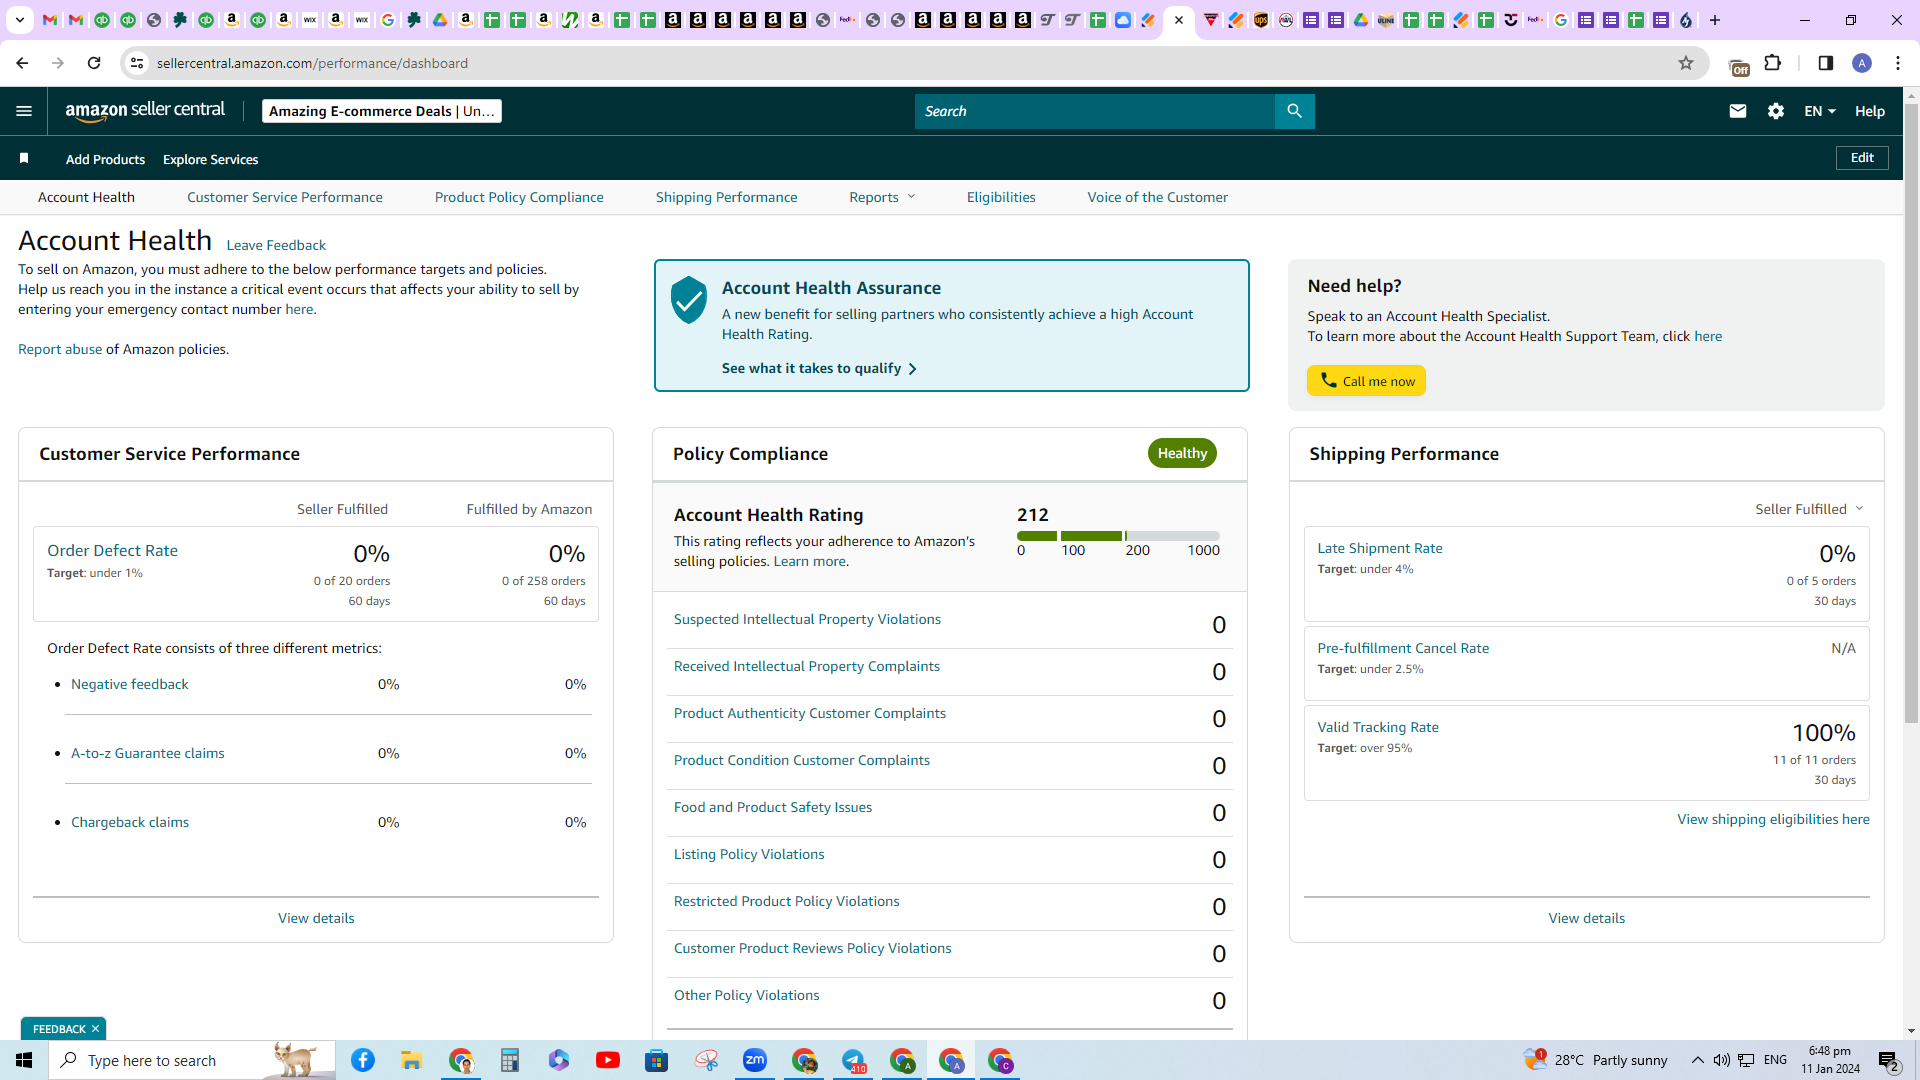
Task: Open the Seller Fulfilled shipping dropdown
Action: [x=1809, y=509]
